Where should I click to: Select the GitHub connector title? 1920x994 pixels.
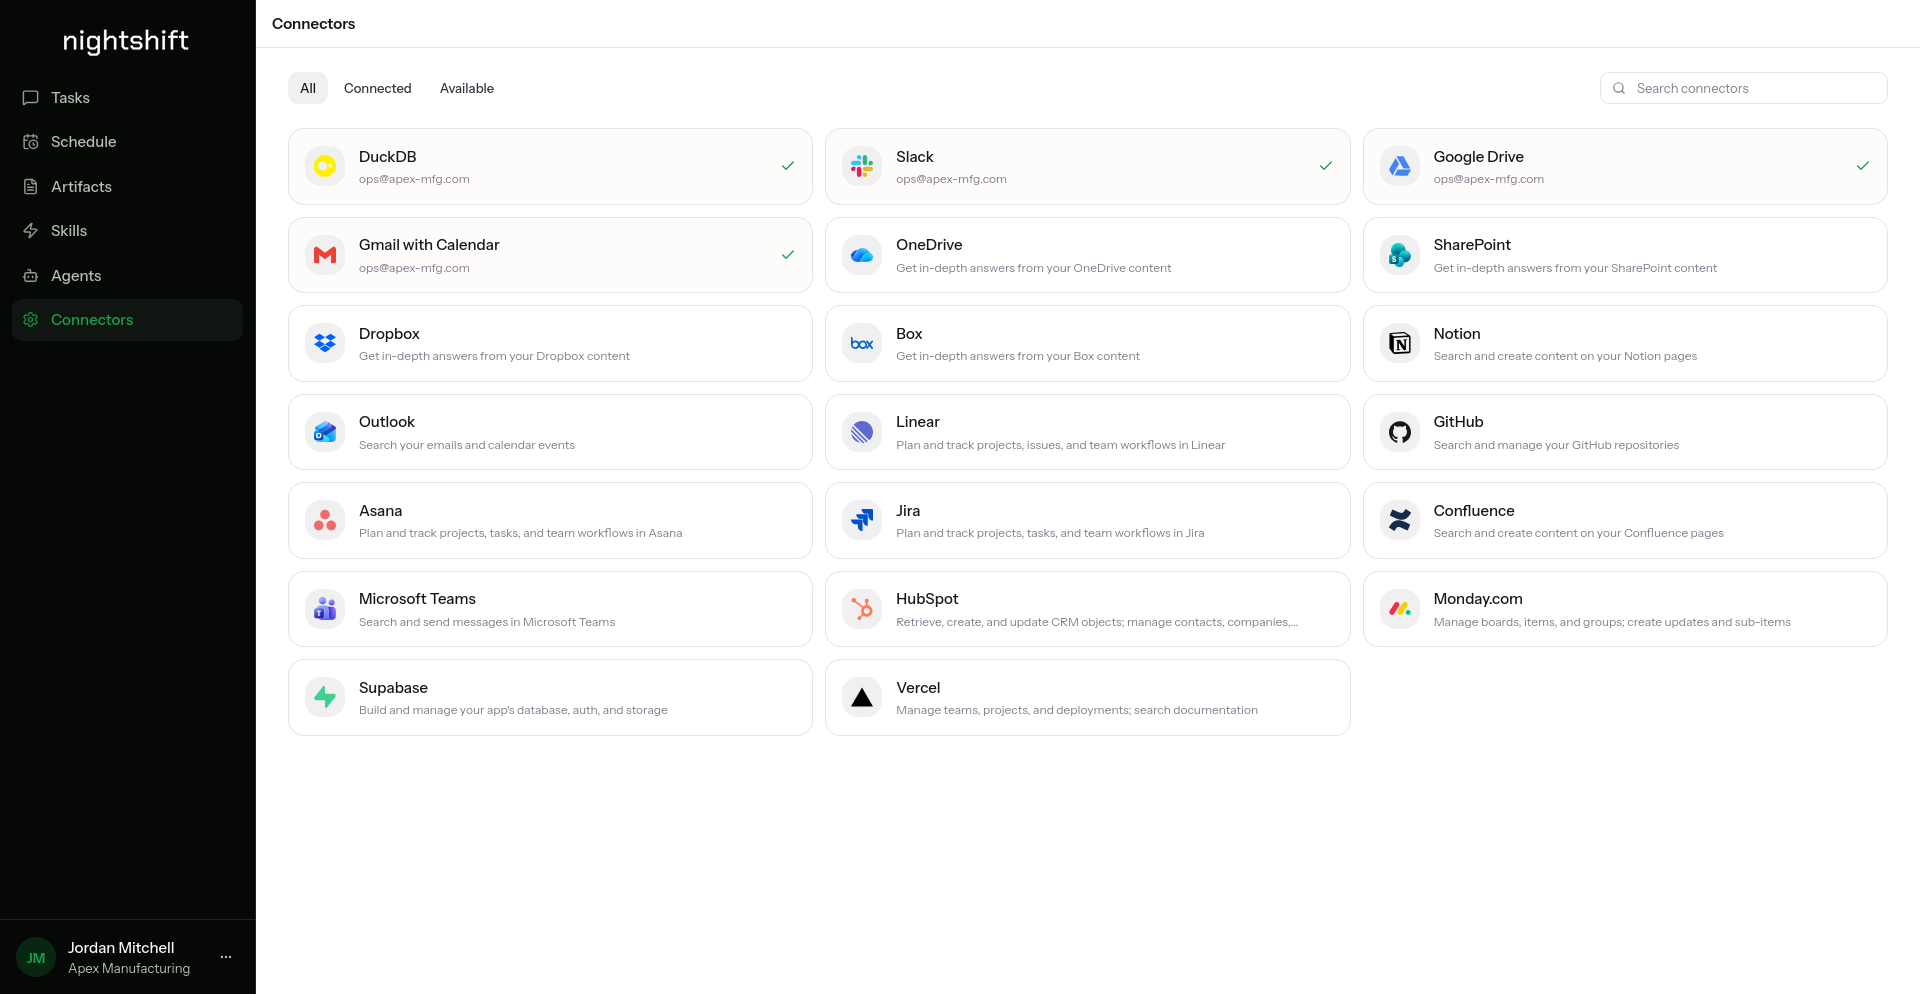click(x=1458, y=422)
